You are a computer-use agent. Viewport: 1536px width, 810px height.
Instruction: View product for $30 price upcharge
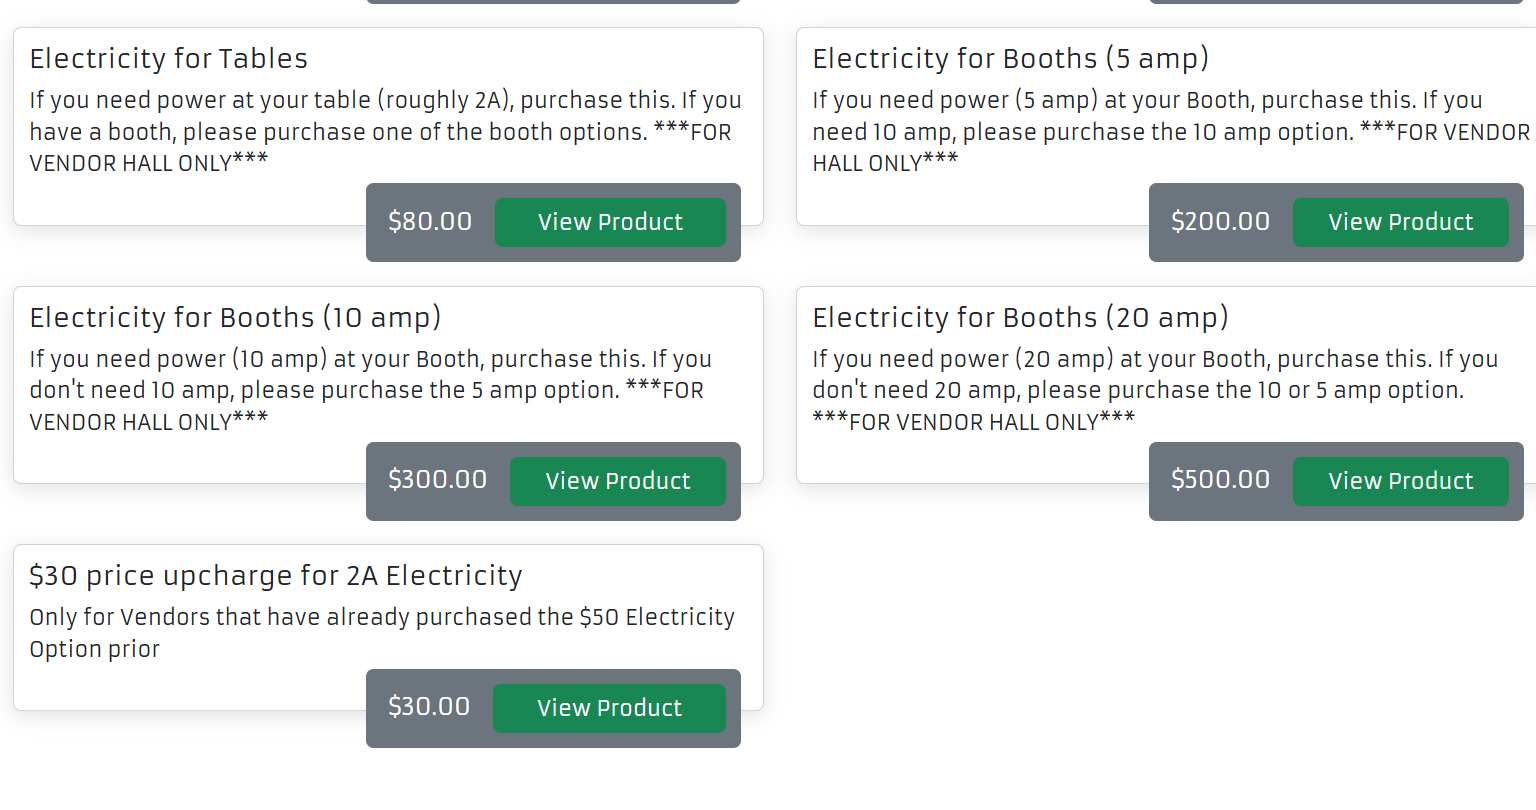click(x=609, y=708)
